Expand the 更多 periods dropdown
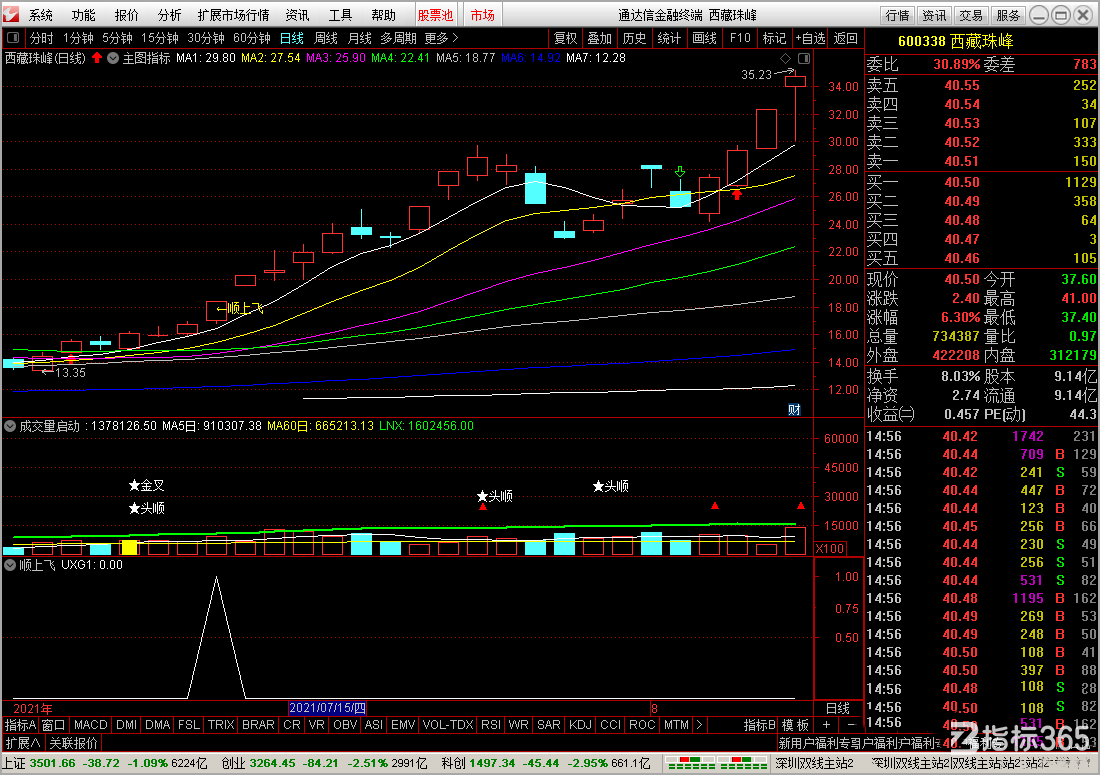 point(441,38)
